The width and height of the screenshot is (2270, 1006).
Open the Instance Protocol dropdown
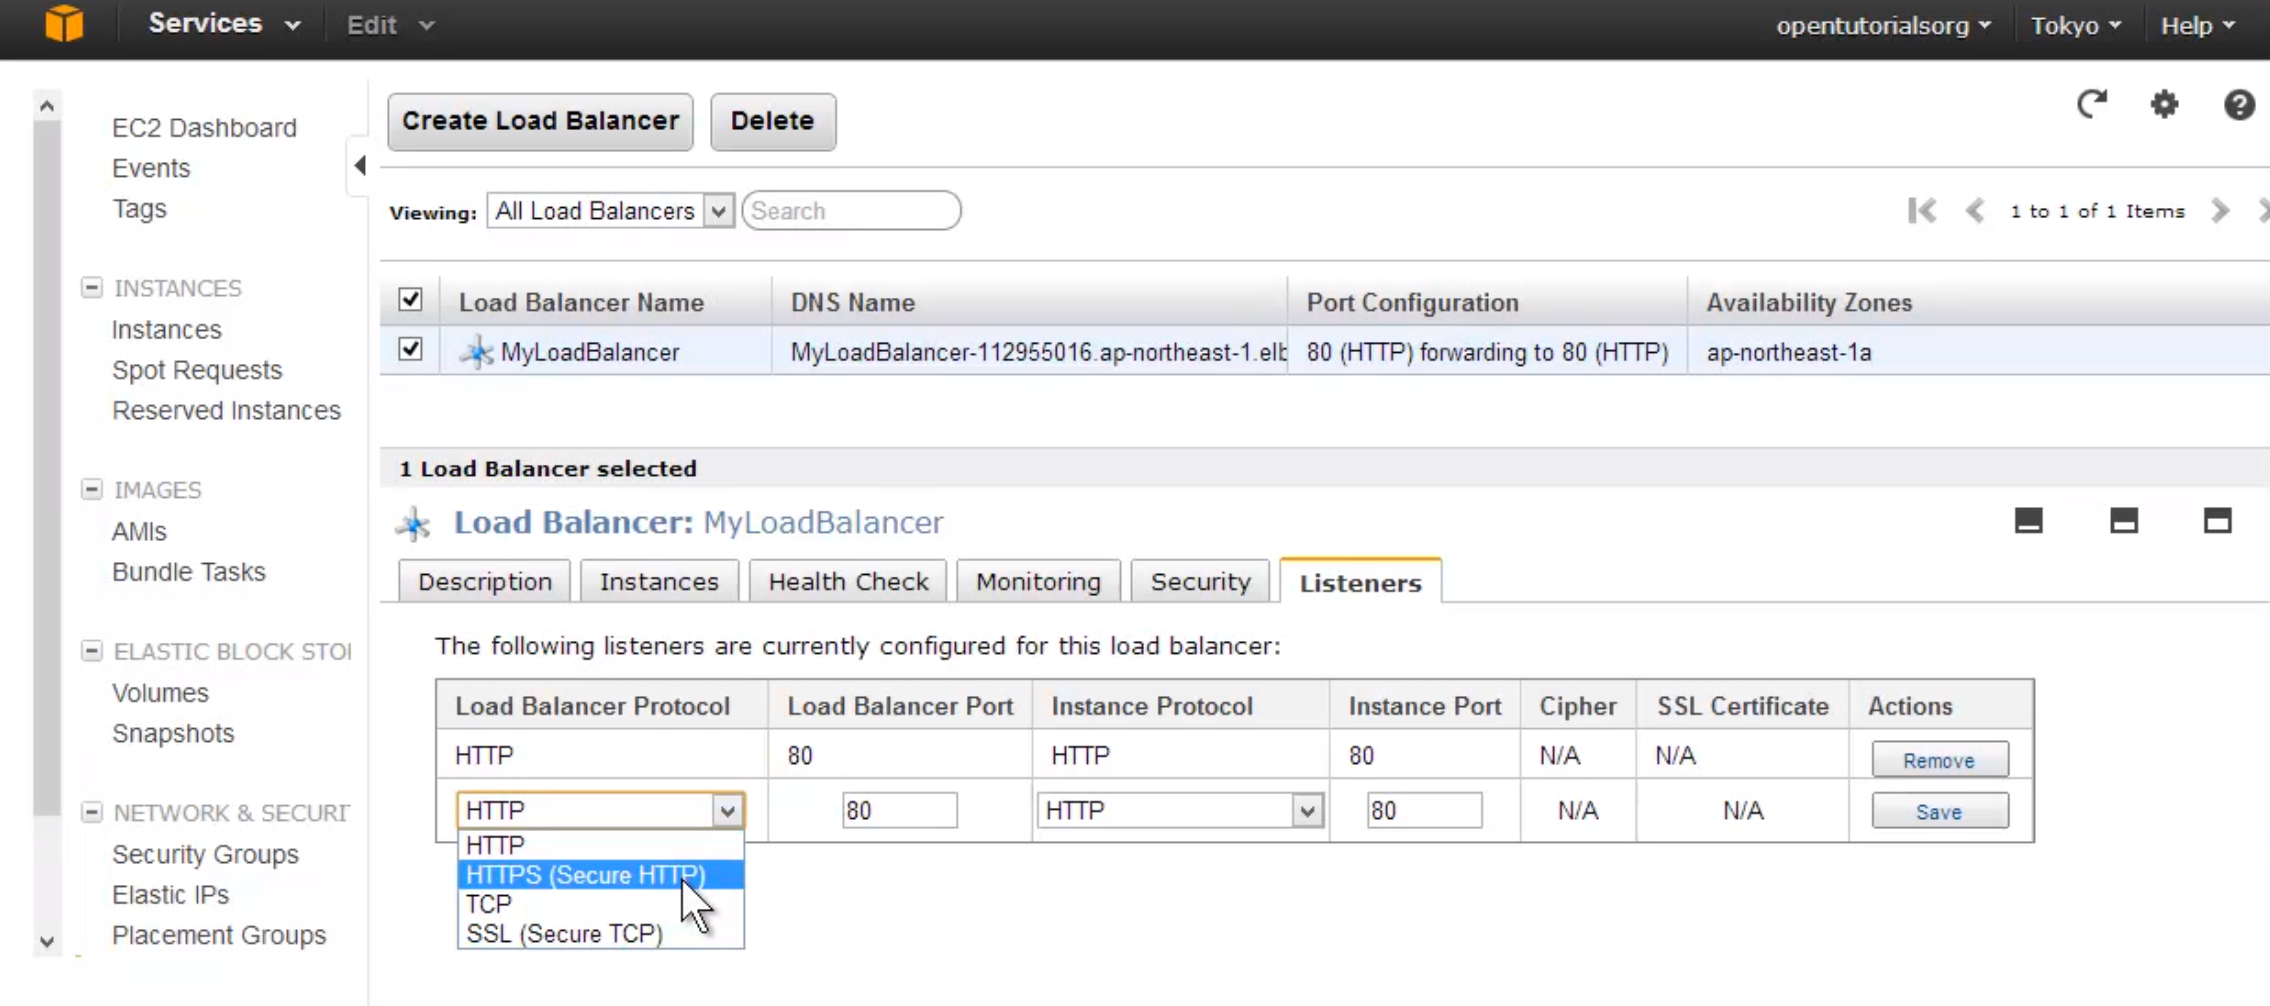pyautogui.click(x=1180, y=810)
